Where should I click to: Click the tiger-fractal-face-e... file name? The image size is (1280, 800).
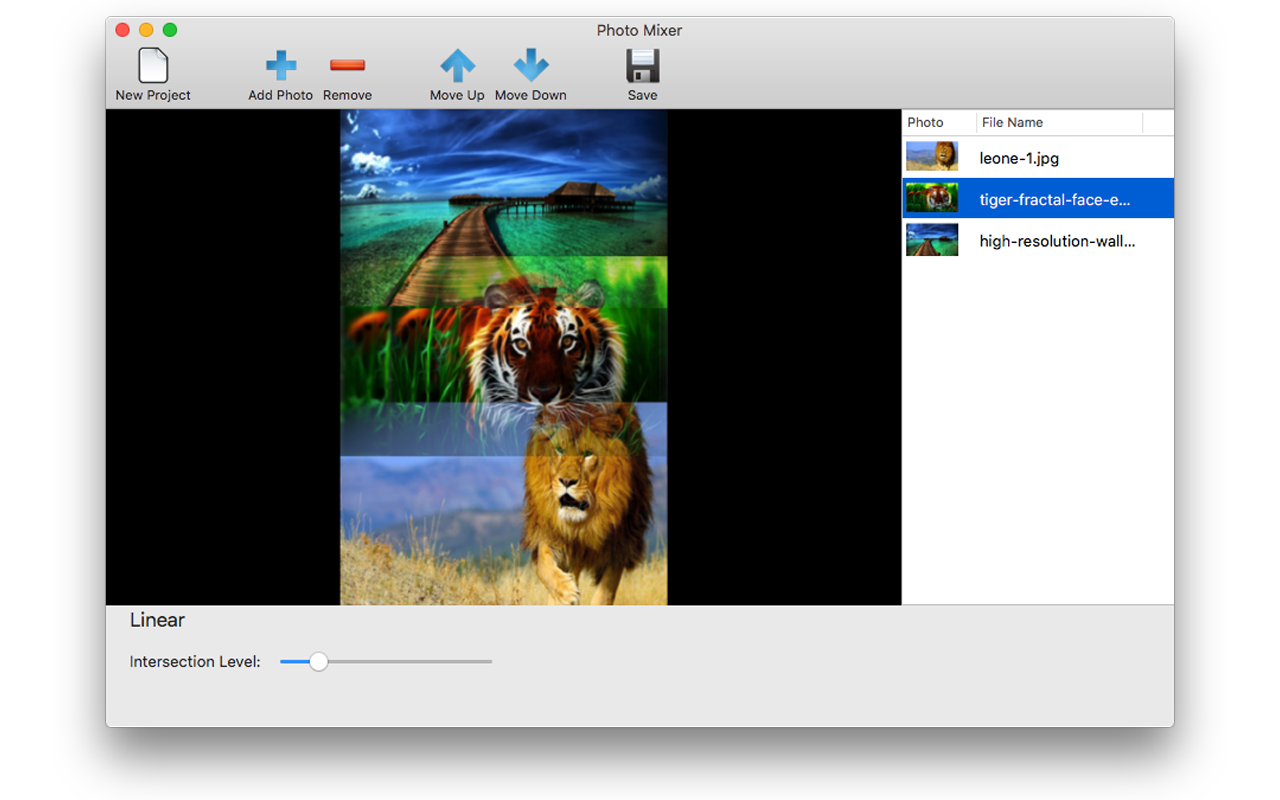1055,199
